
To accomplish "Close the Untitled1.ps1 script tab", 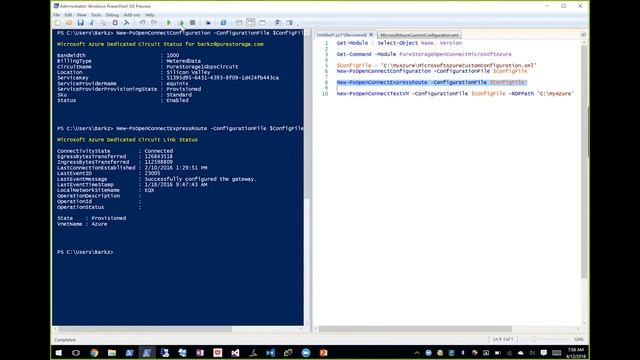I will point(371,35).
